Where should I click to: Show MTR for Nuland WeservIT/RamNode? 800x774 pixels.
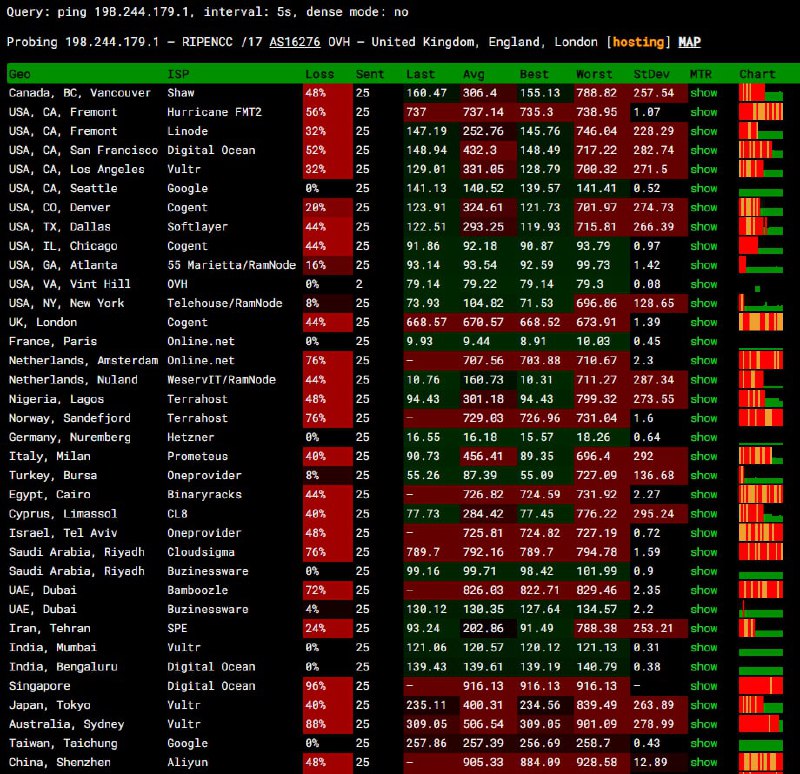click(703, 380)
